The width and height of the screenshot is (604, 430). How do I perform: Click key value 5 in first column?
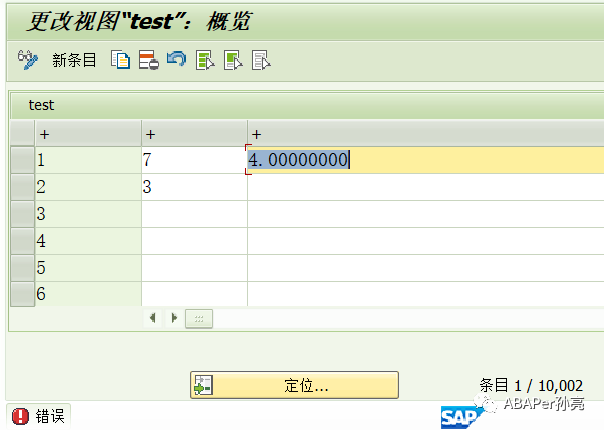pyautogui.click(x=88, y=268)
